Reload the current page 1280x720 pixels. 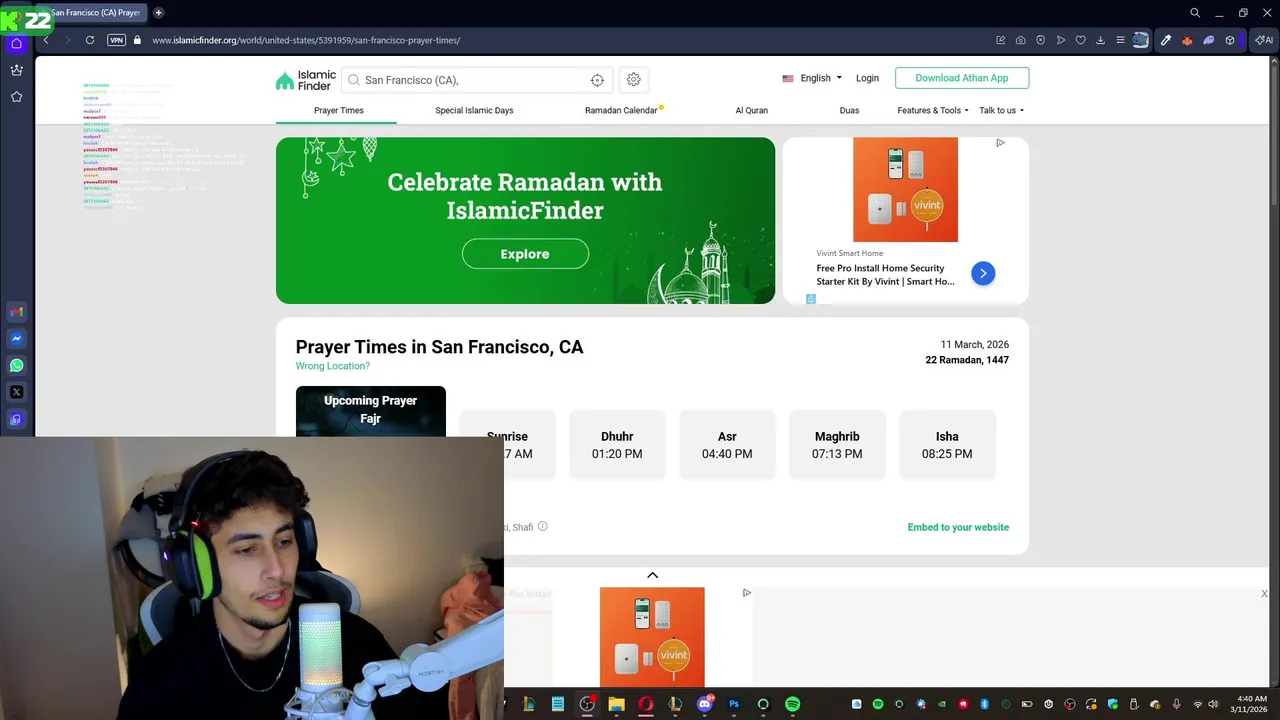tap(90, 40)
